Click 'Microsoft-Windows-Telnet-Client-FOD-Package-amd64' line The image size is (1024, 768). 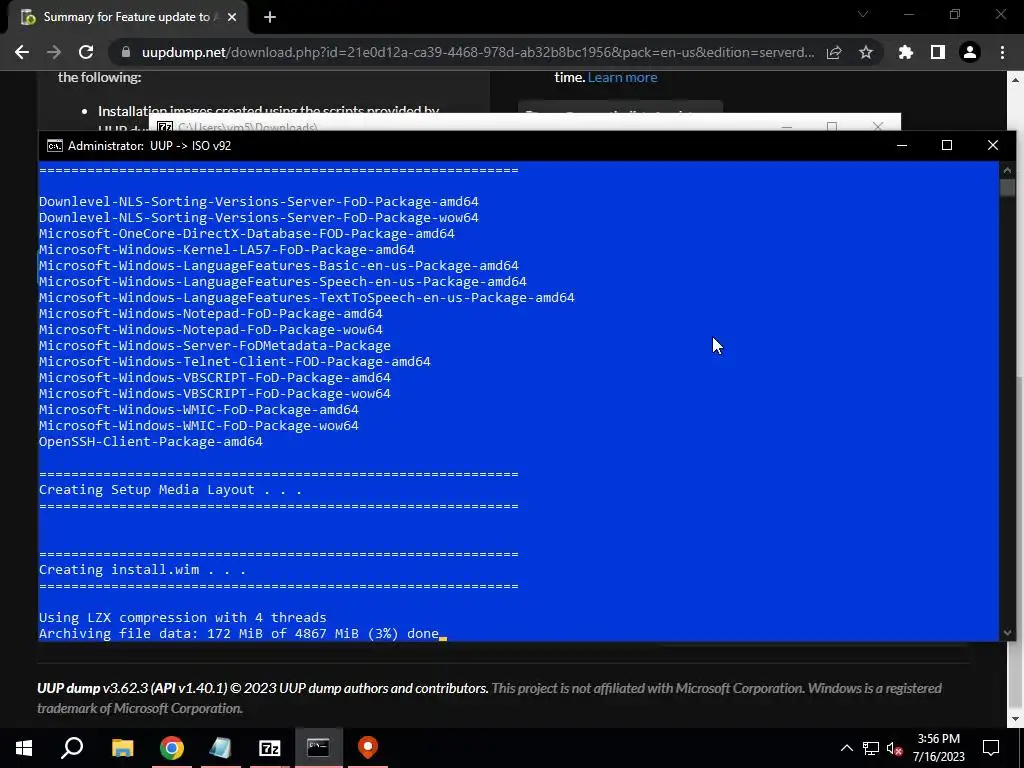tap(234, 362)
